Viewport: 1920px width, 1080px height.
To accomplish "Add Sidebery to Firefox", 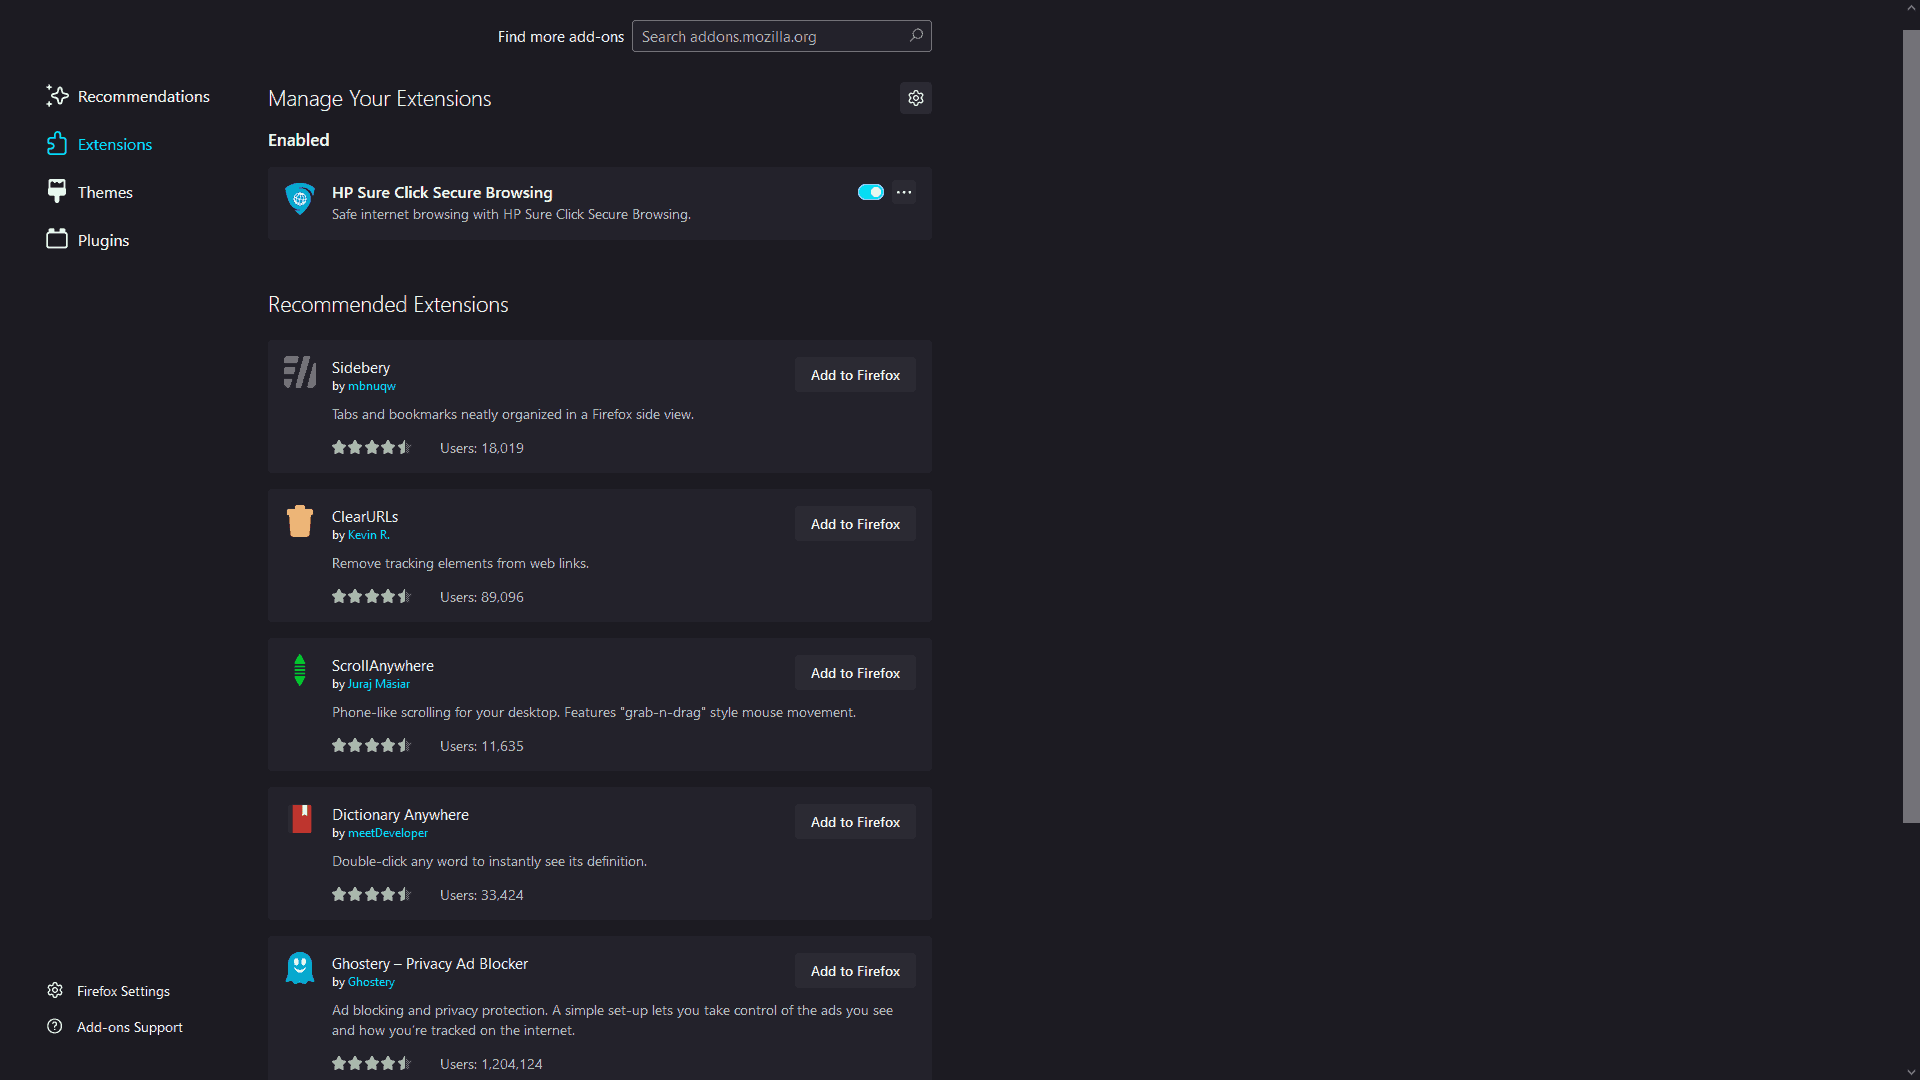I will click(855, 375).
